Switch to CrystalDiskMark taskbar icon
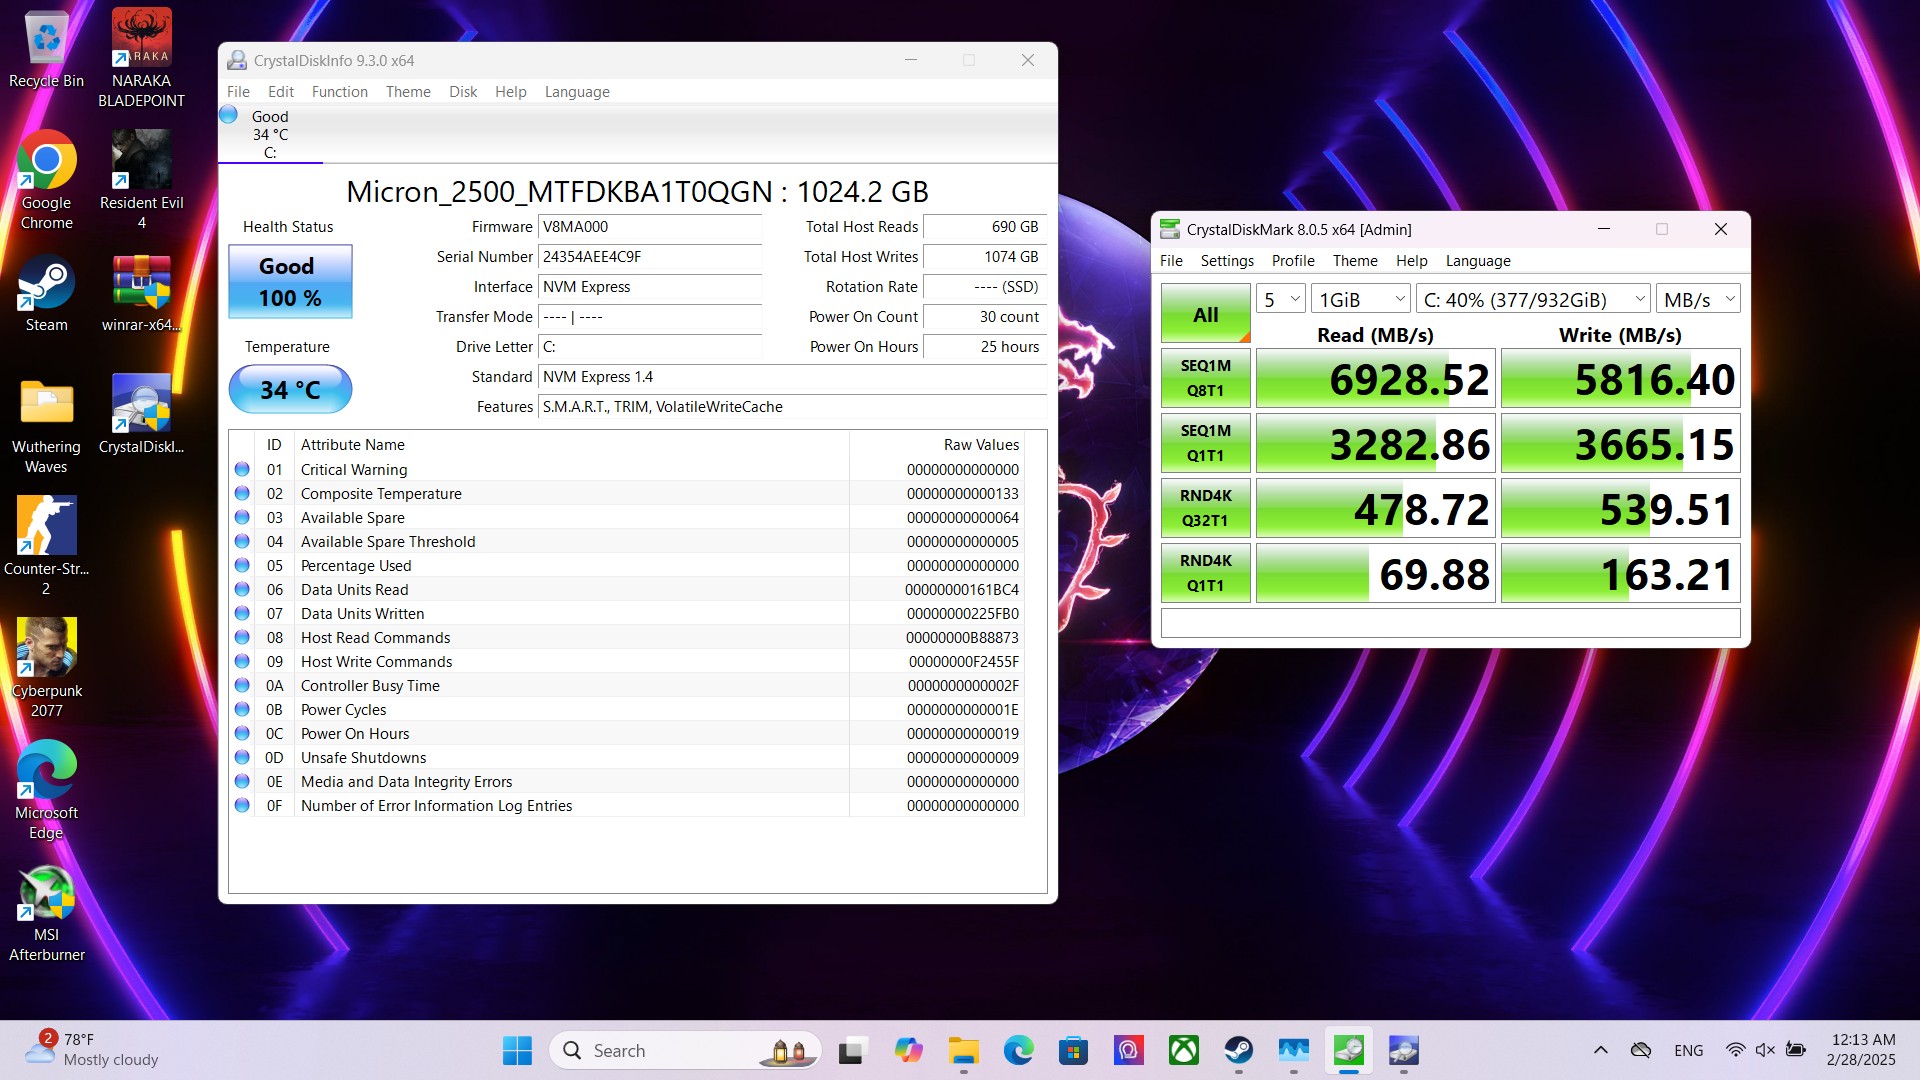The width and height of the screenshot is (1920, 1080). point(1349,1051)
